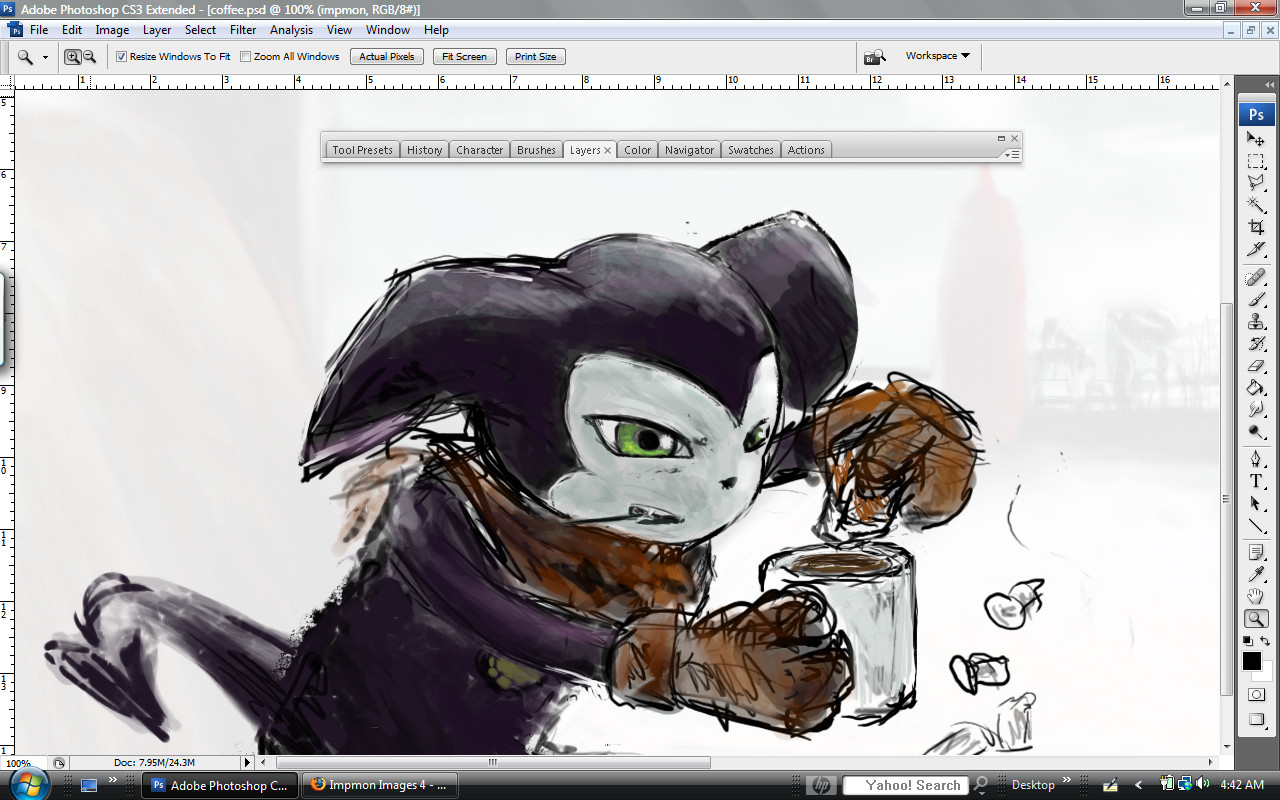Click the Adobe Photoshop taskbar button
The height and width of the screenshot is (800, 1280).
tap(220, 785)
